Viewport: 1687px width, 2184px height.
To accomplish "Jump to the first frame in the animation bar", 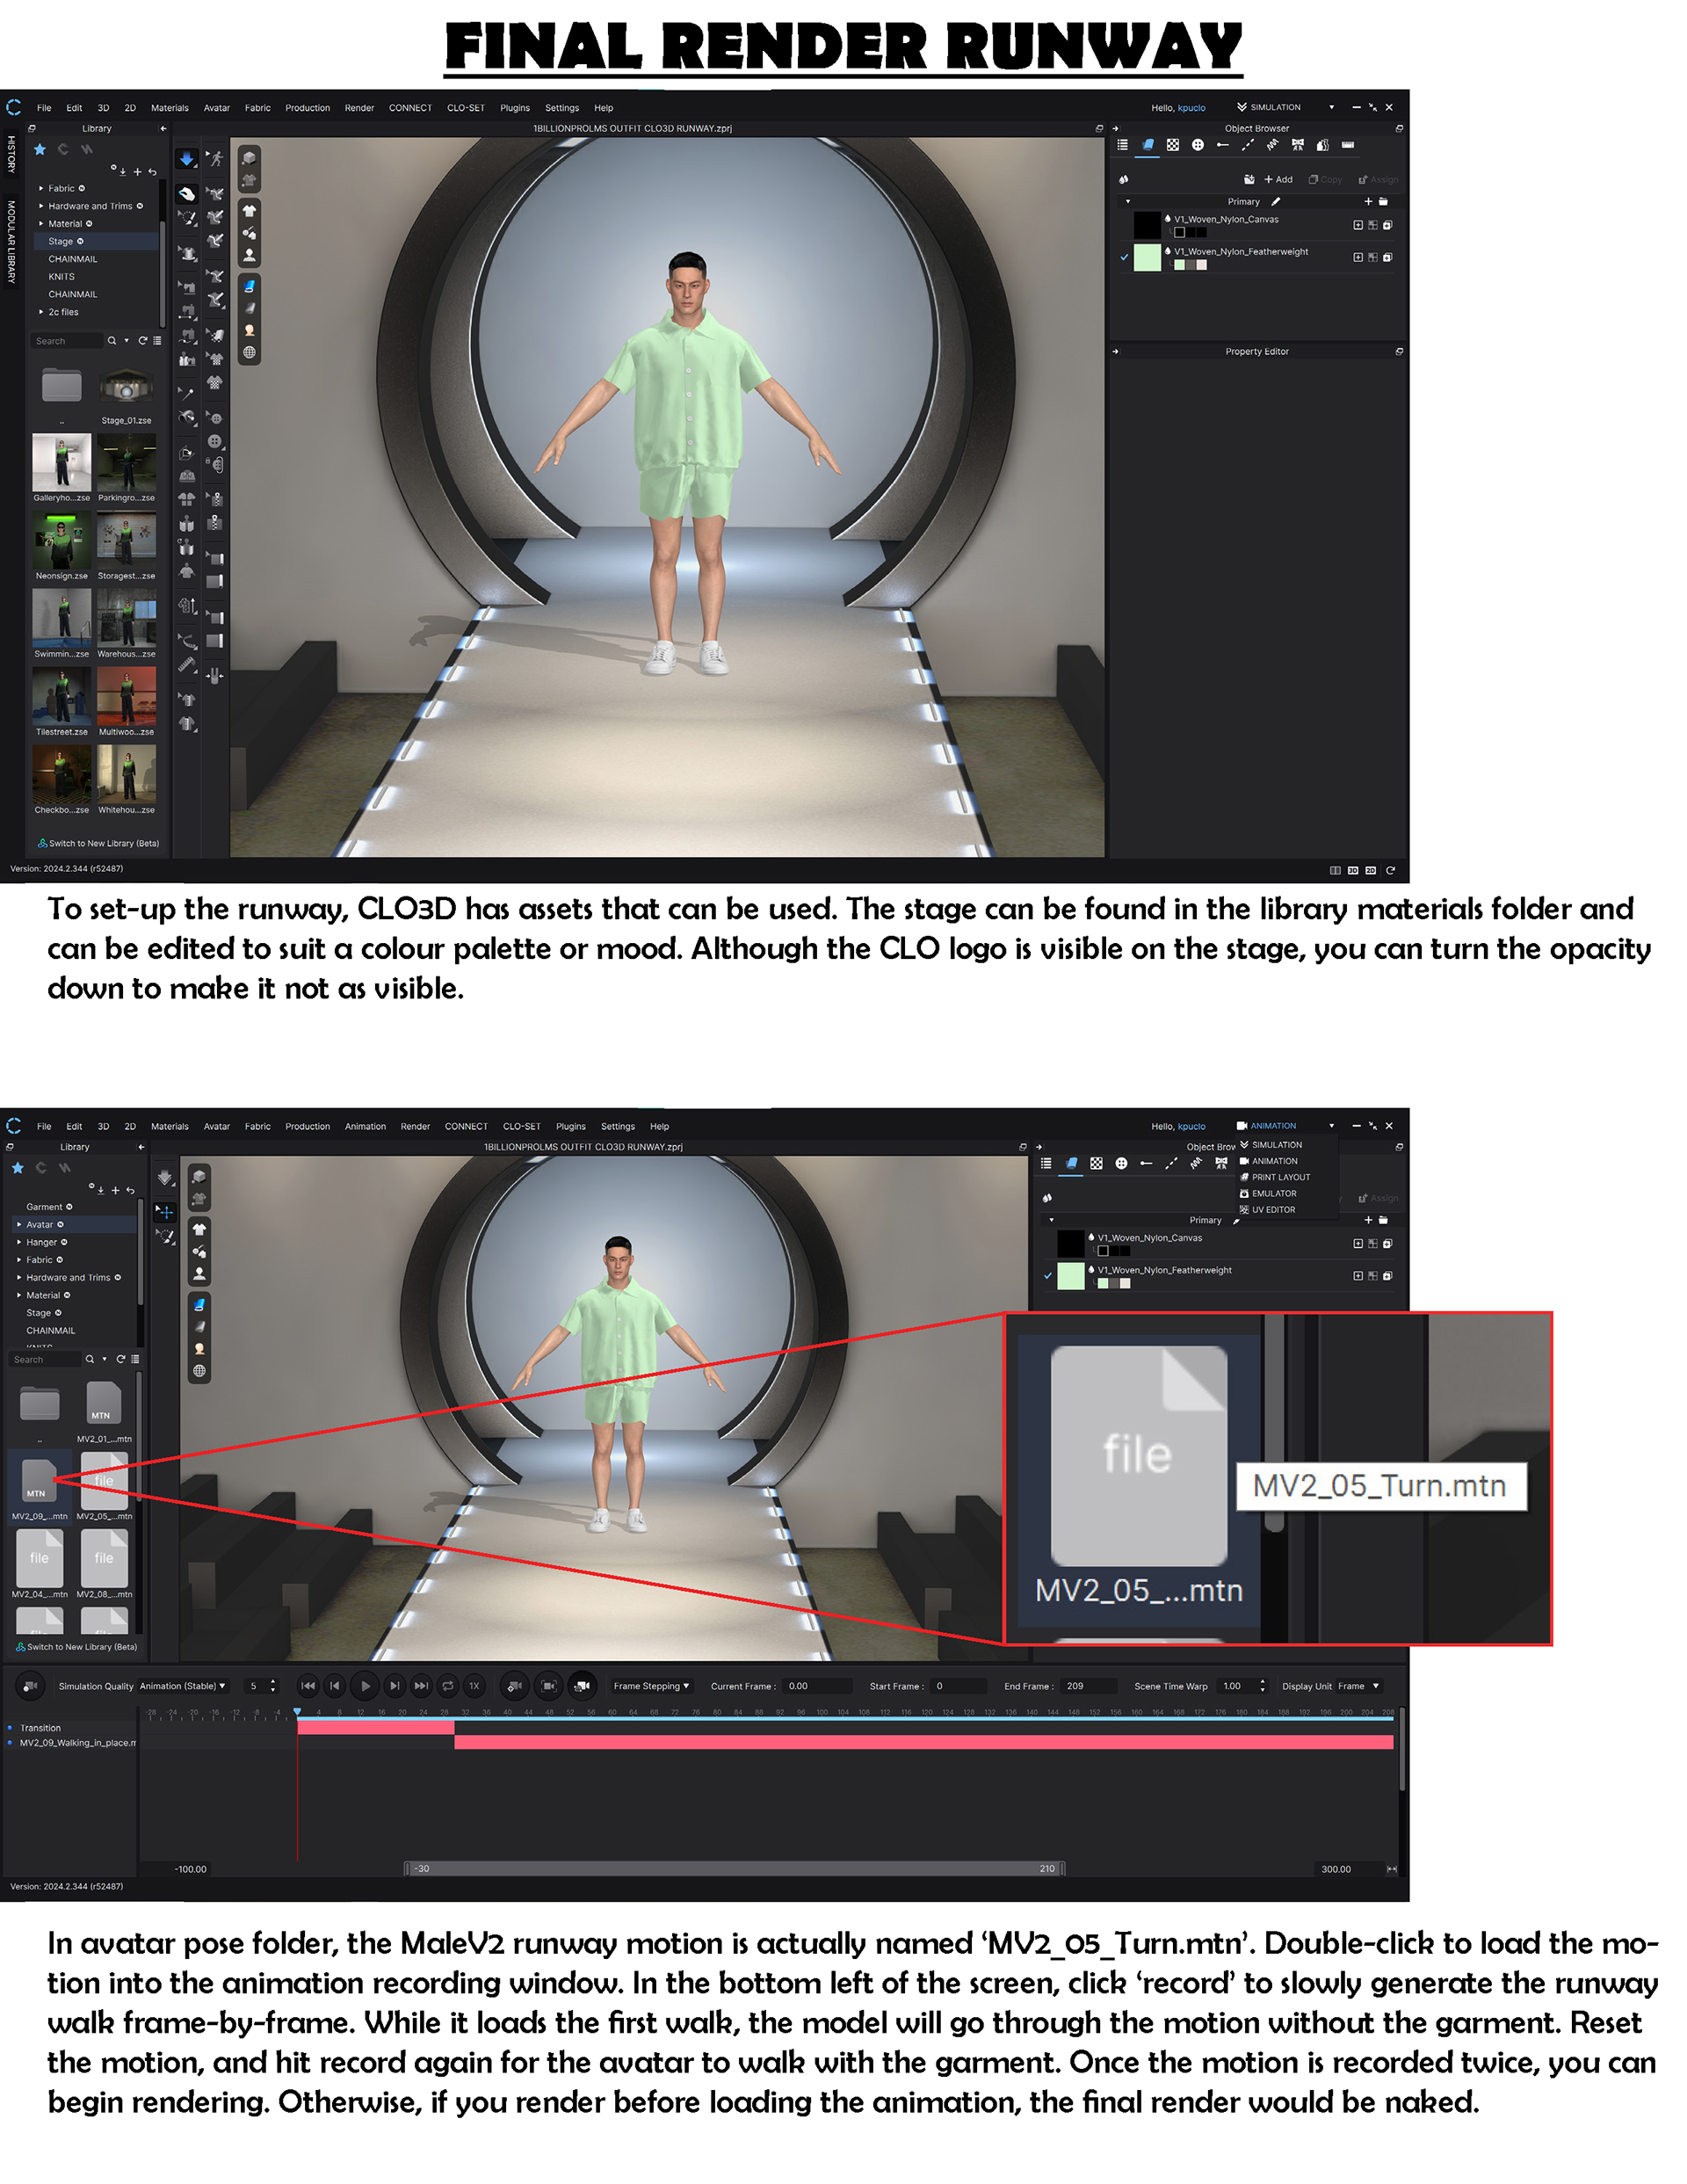I will coord(308,1686).
